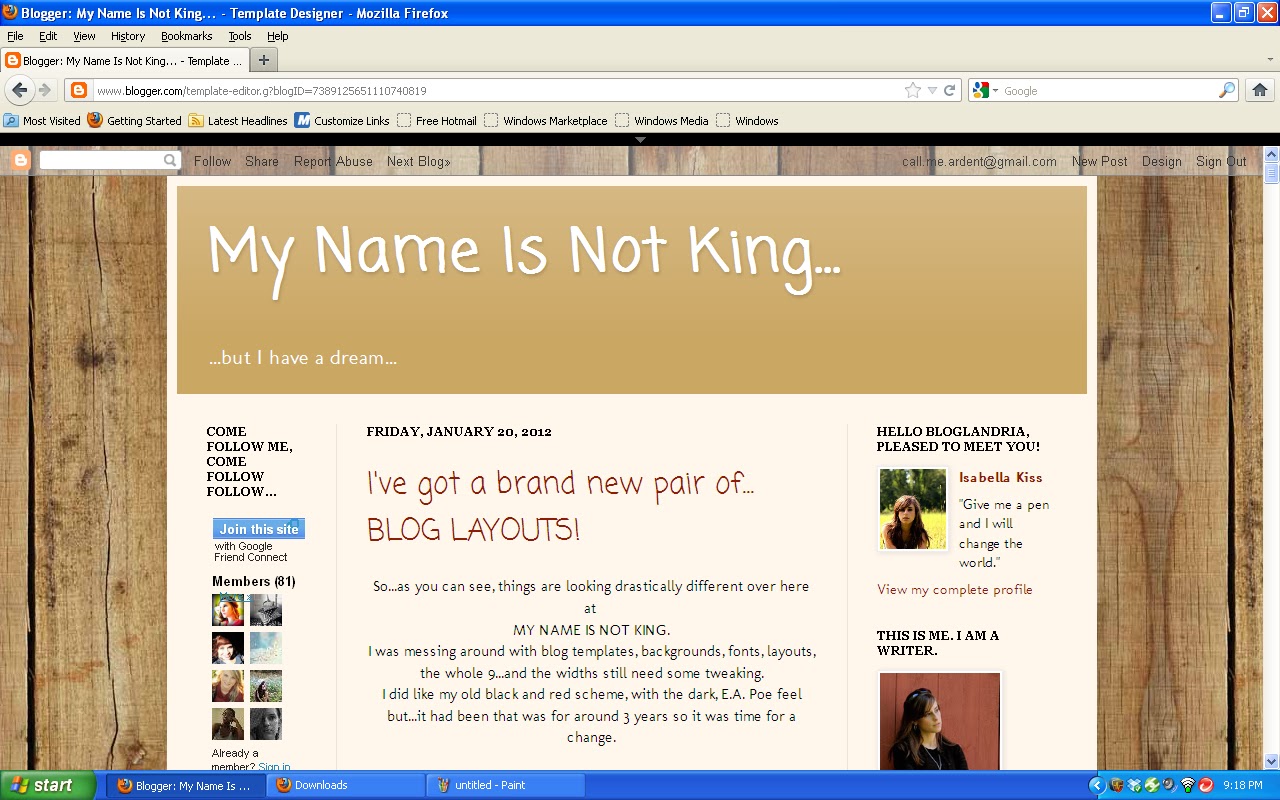1280x800 pixels.
Task: Click the orange Blogger logo in navbar
Action: tap(21, 160)
